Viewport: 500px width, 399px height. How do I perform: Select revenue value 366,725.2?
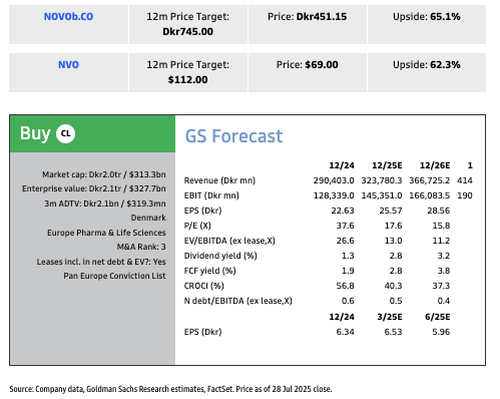pos(430,181)
